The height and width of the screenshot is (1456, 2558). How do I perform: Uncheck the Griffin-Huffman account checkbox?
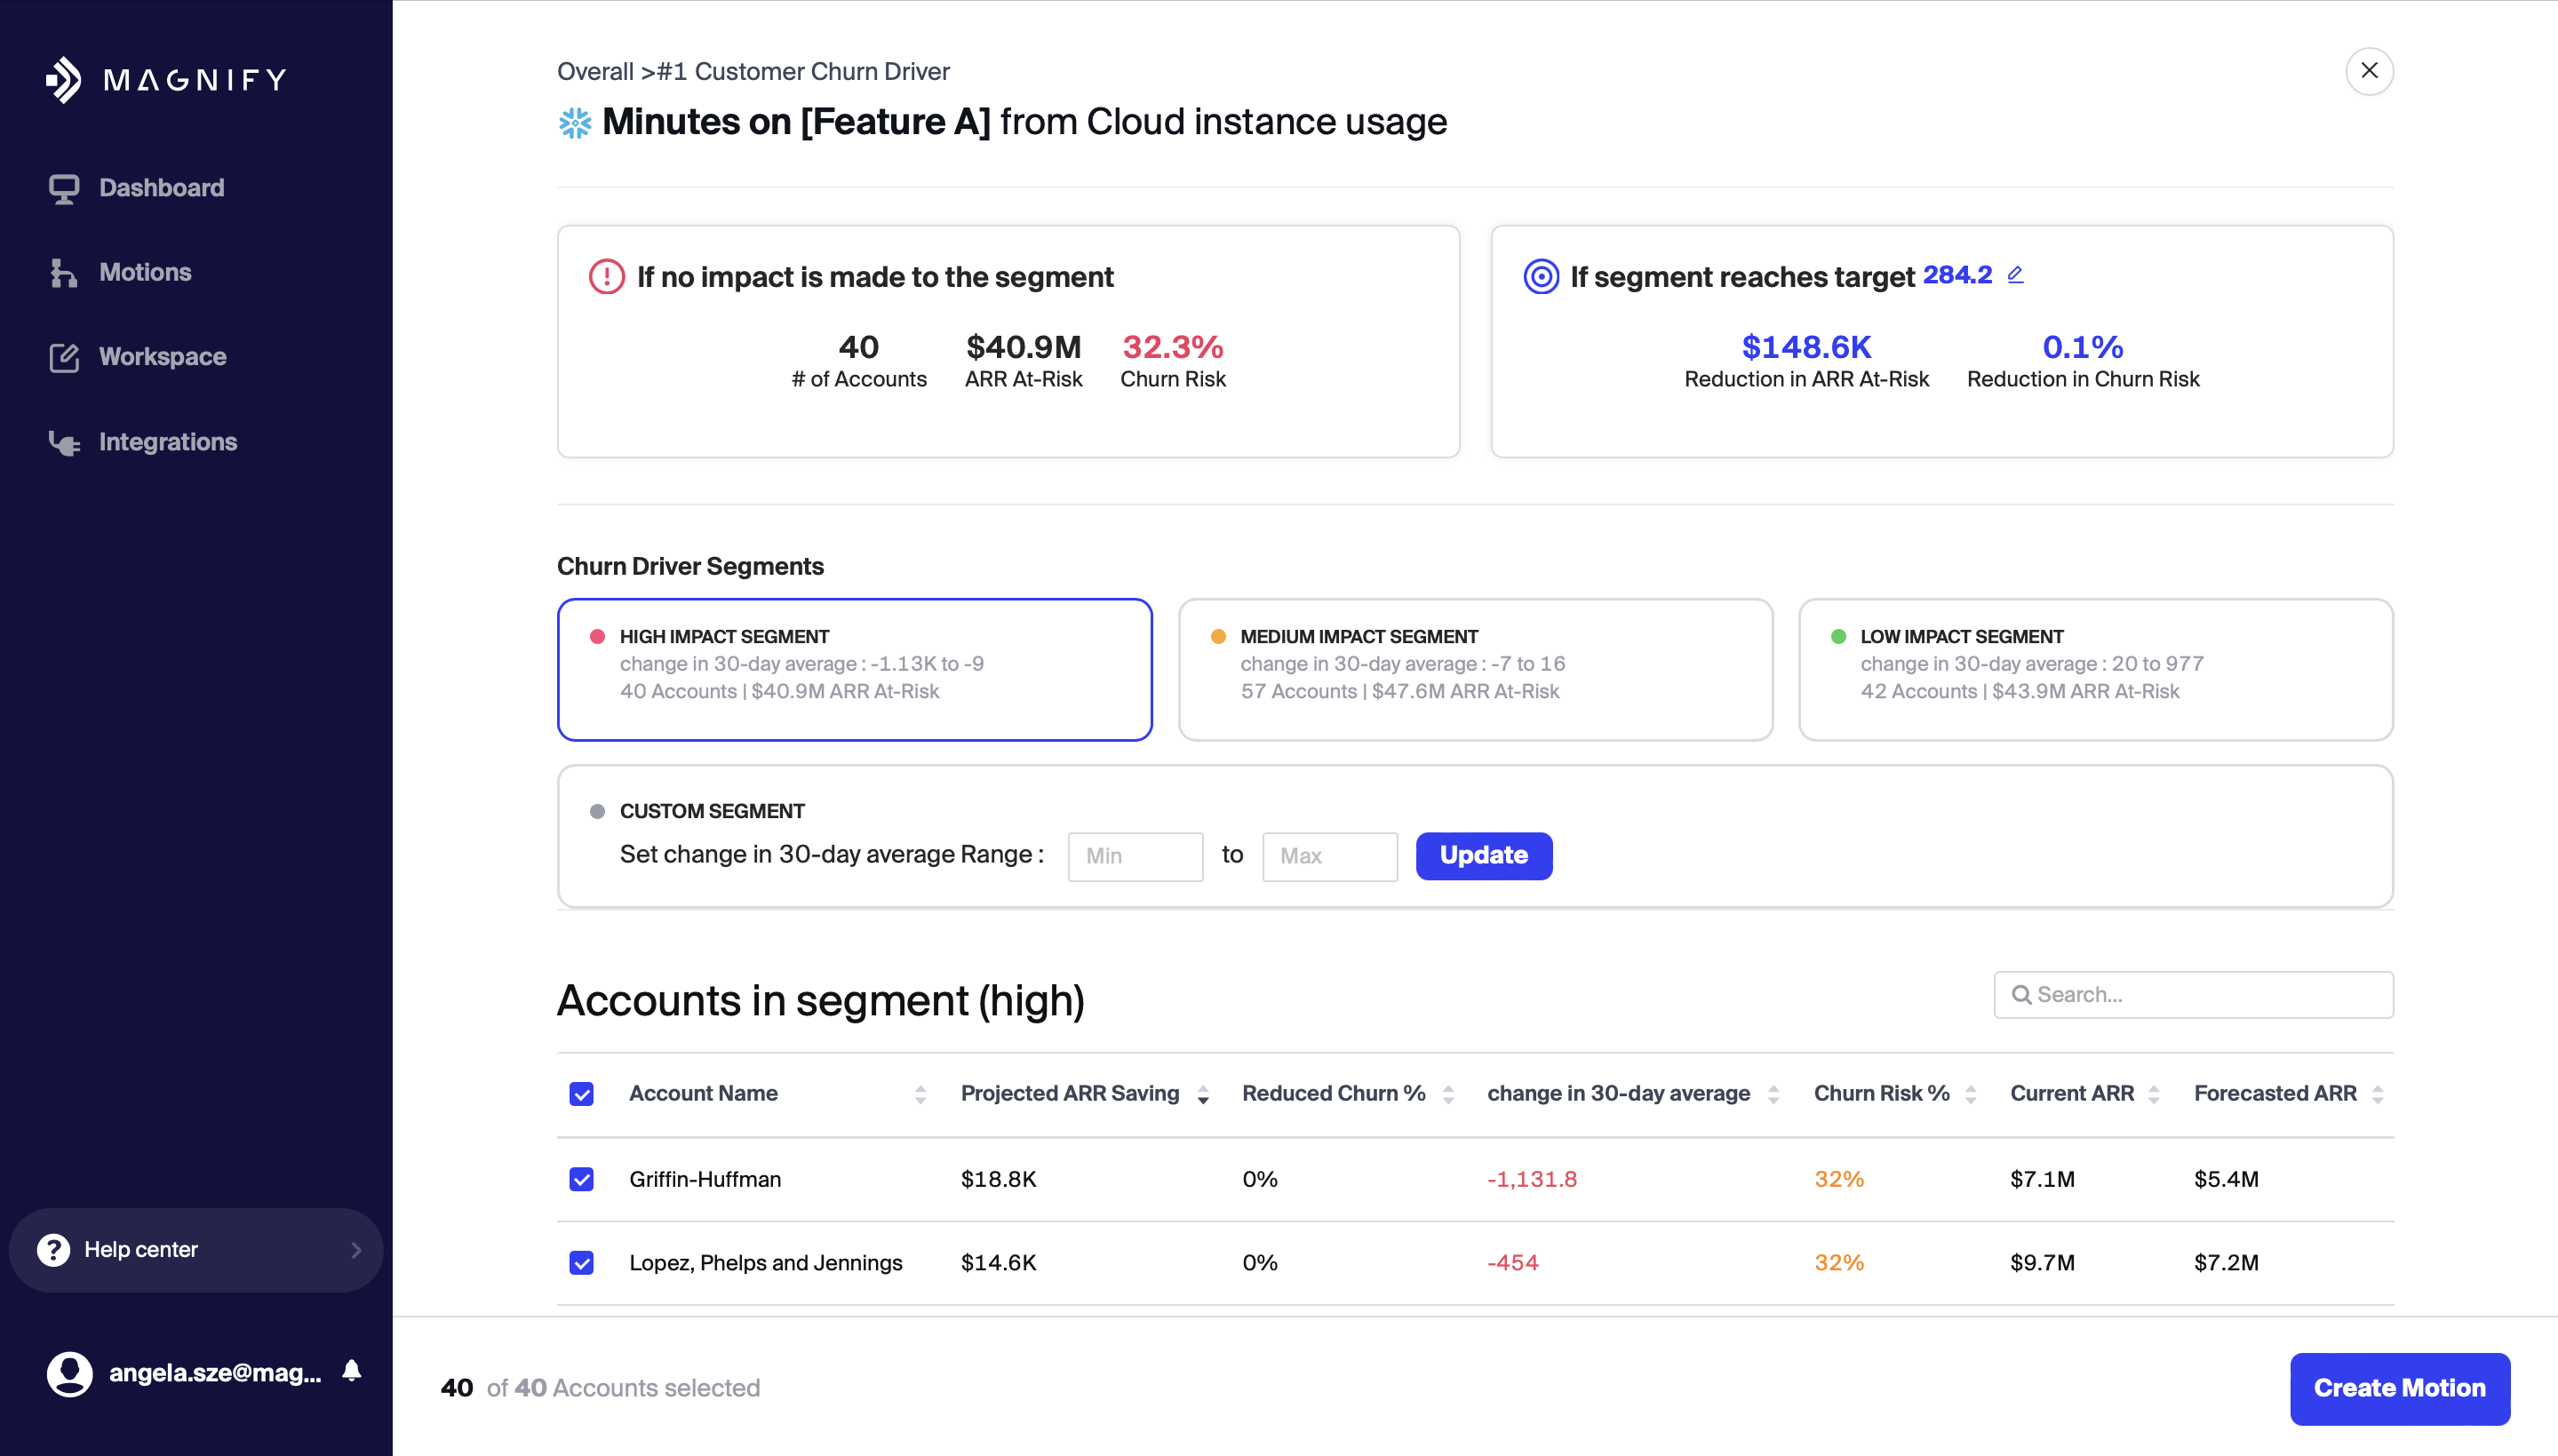pyautogui.click(x=581, y=1179)
